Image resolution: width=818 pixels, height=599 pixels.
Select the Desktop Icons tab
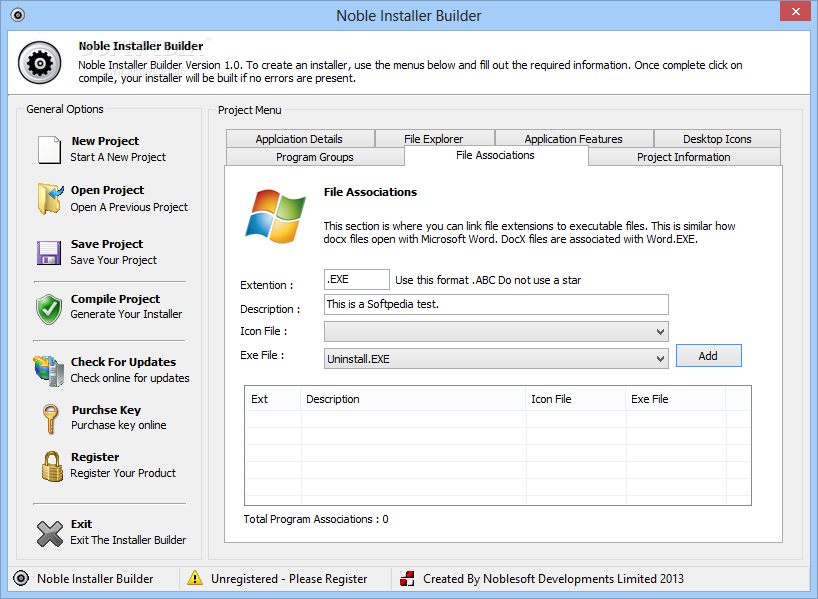click(x=717, y=139)
